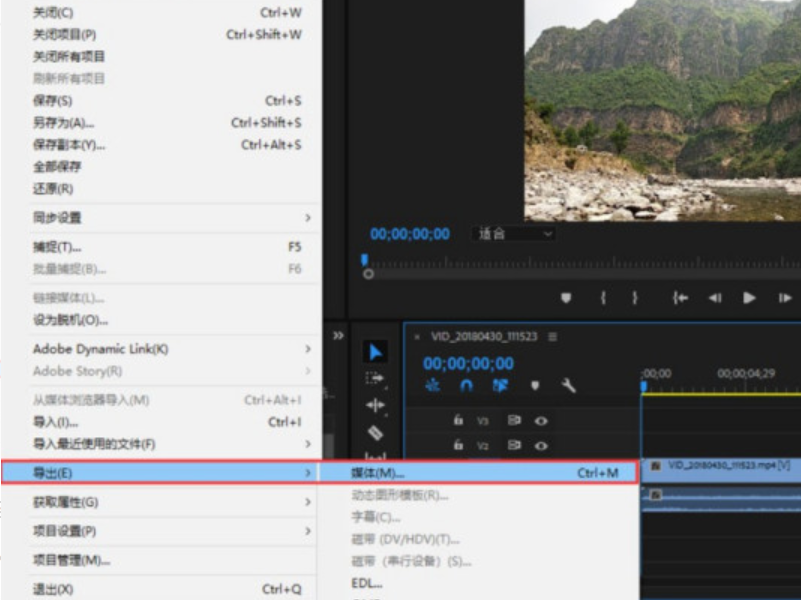
Task: Click 另存为(A)... menu item
Action: [x=63, y=123]
